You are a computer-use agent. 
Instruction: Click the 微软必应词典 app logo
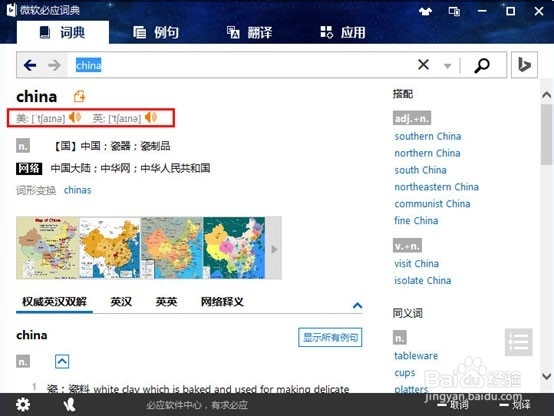click(11, 10)
